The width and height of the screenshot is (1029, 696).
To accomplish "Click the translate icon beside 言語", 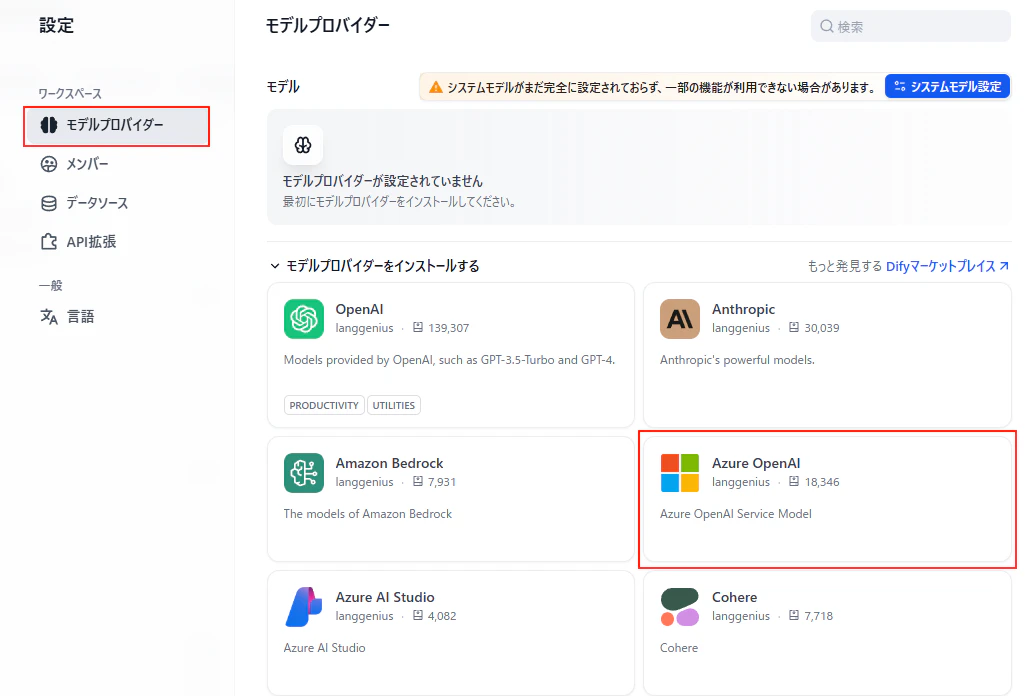I will [x=49, y=317].
